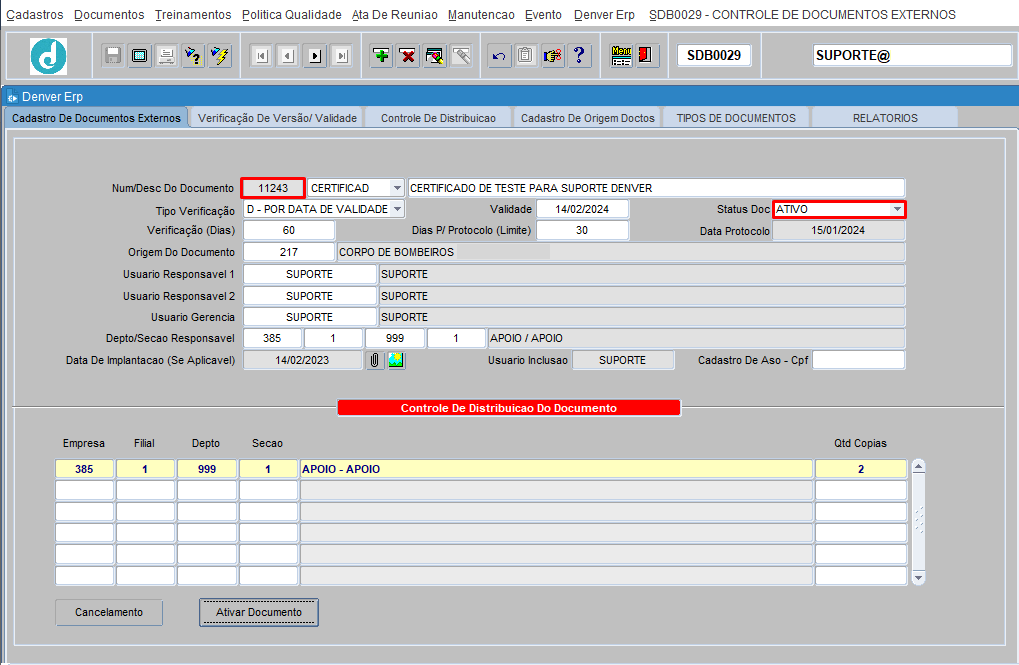Screen dimensions: 1019x665
Task: Go to the first record arrow
Action: click(261, 56)
